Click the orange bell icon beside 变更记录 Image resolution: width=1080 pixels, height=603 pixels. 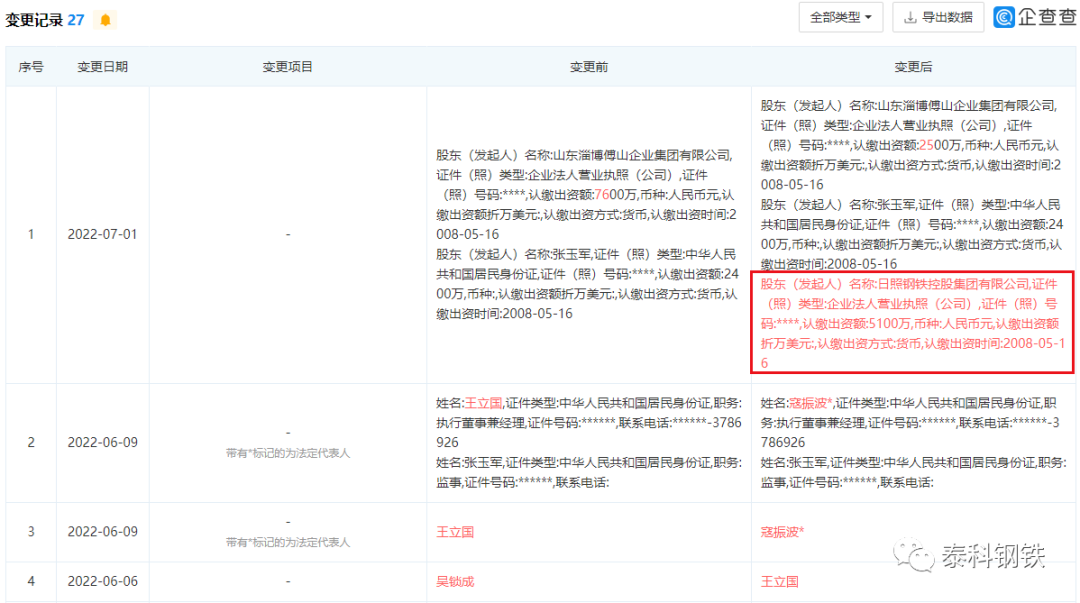tap(104, 19)
